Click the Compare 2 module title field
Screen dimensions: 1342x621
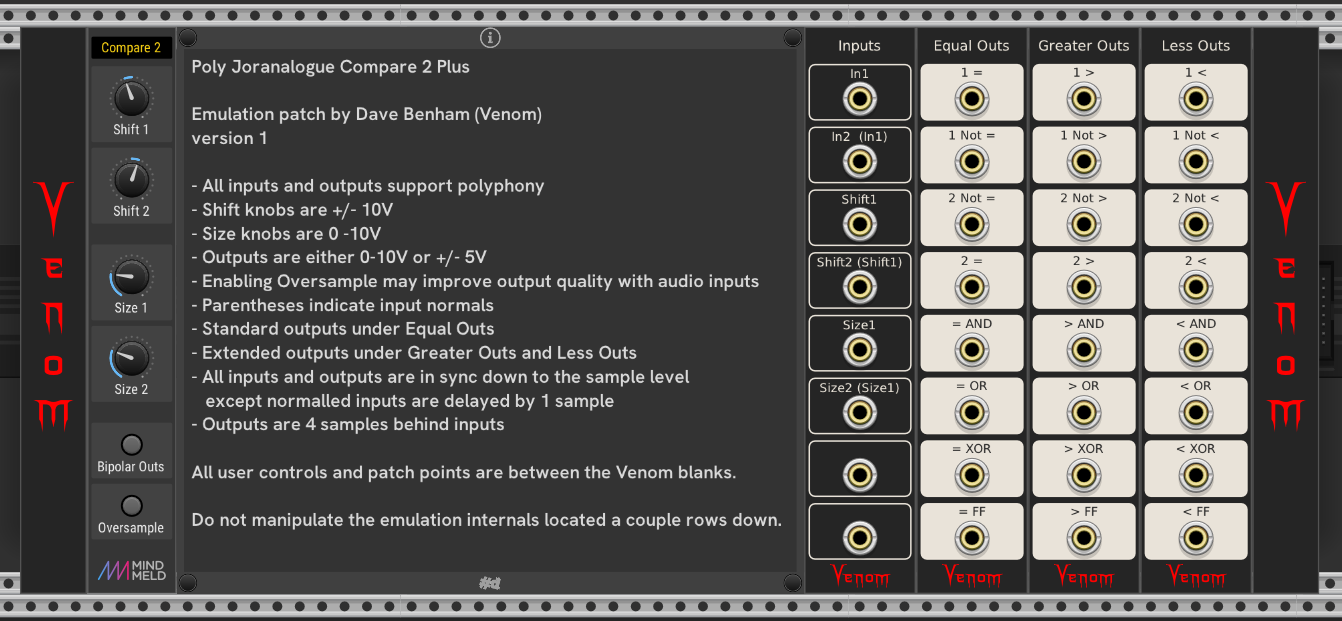[131, 48]
